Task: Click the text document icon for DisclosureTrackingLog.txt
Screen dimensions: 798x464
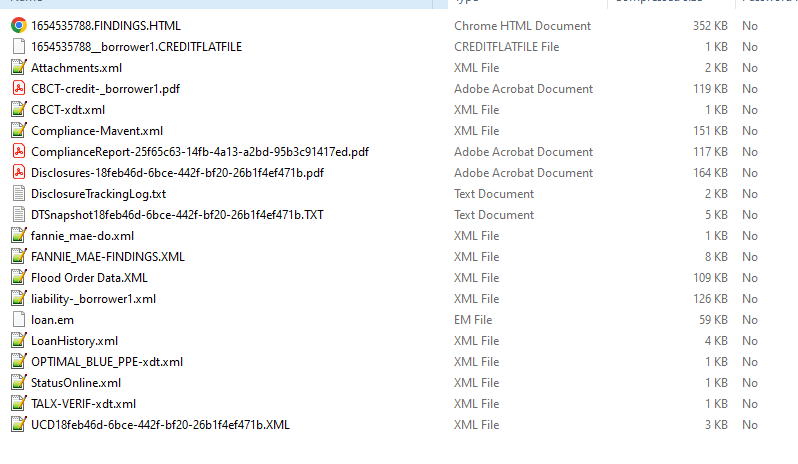Action: click(18, 194)
